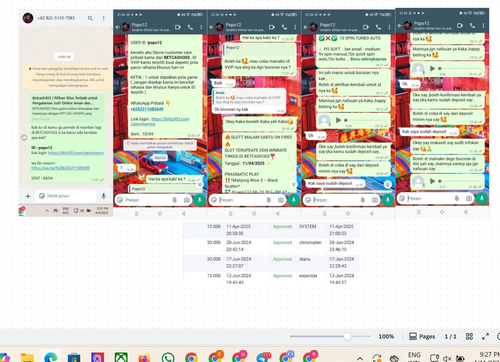
Task: Click SYSTEM cell in table
Action: click(307, 226)
